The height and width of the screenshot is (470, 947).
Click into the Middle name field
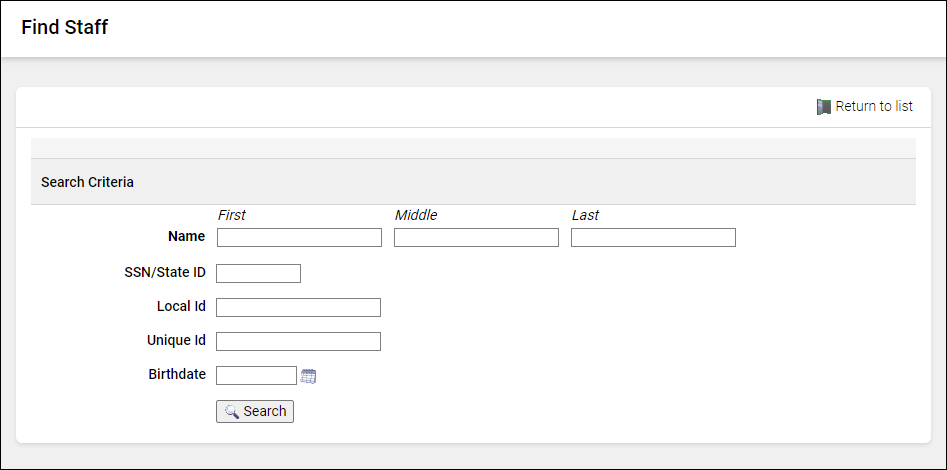point(476,238)
